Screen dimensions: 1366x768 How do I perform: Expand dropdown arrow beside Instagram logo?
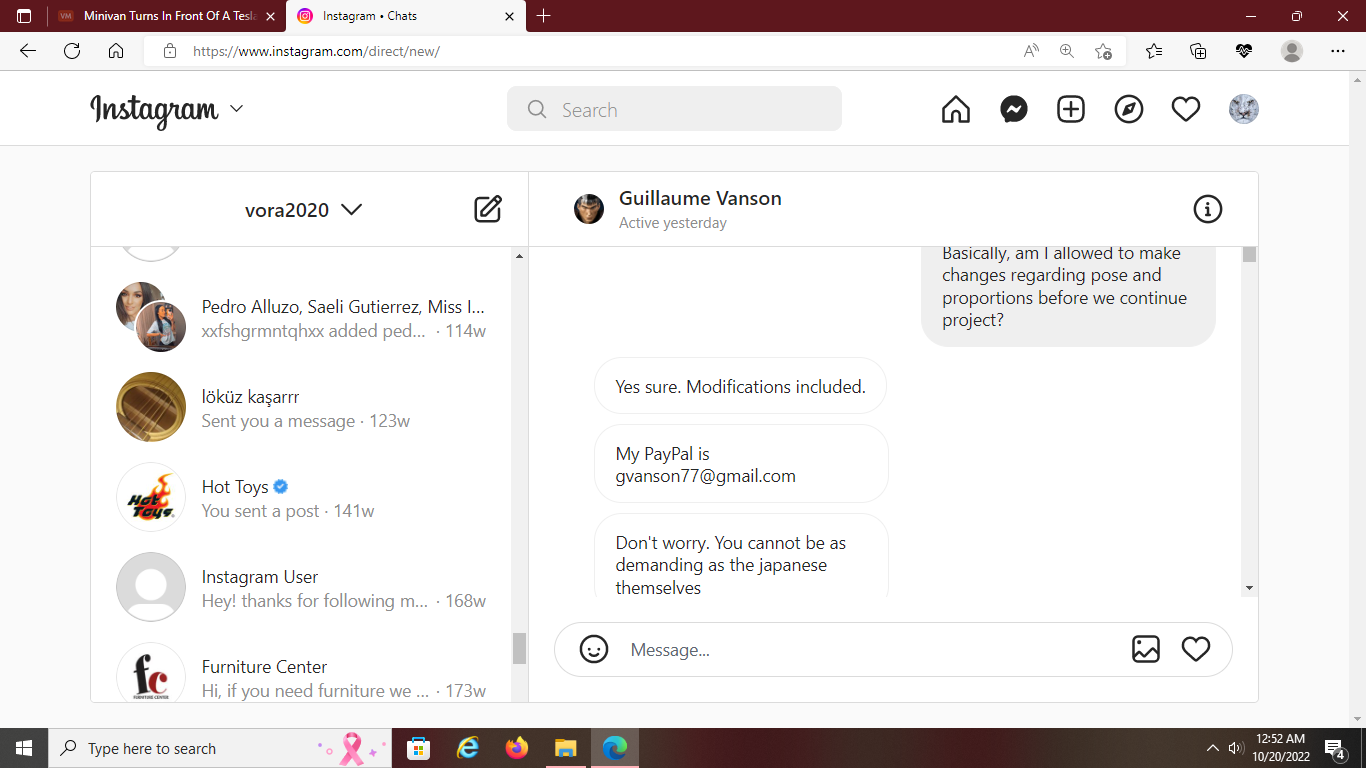coord(237,109)
